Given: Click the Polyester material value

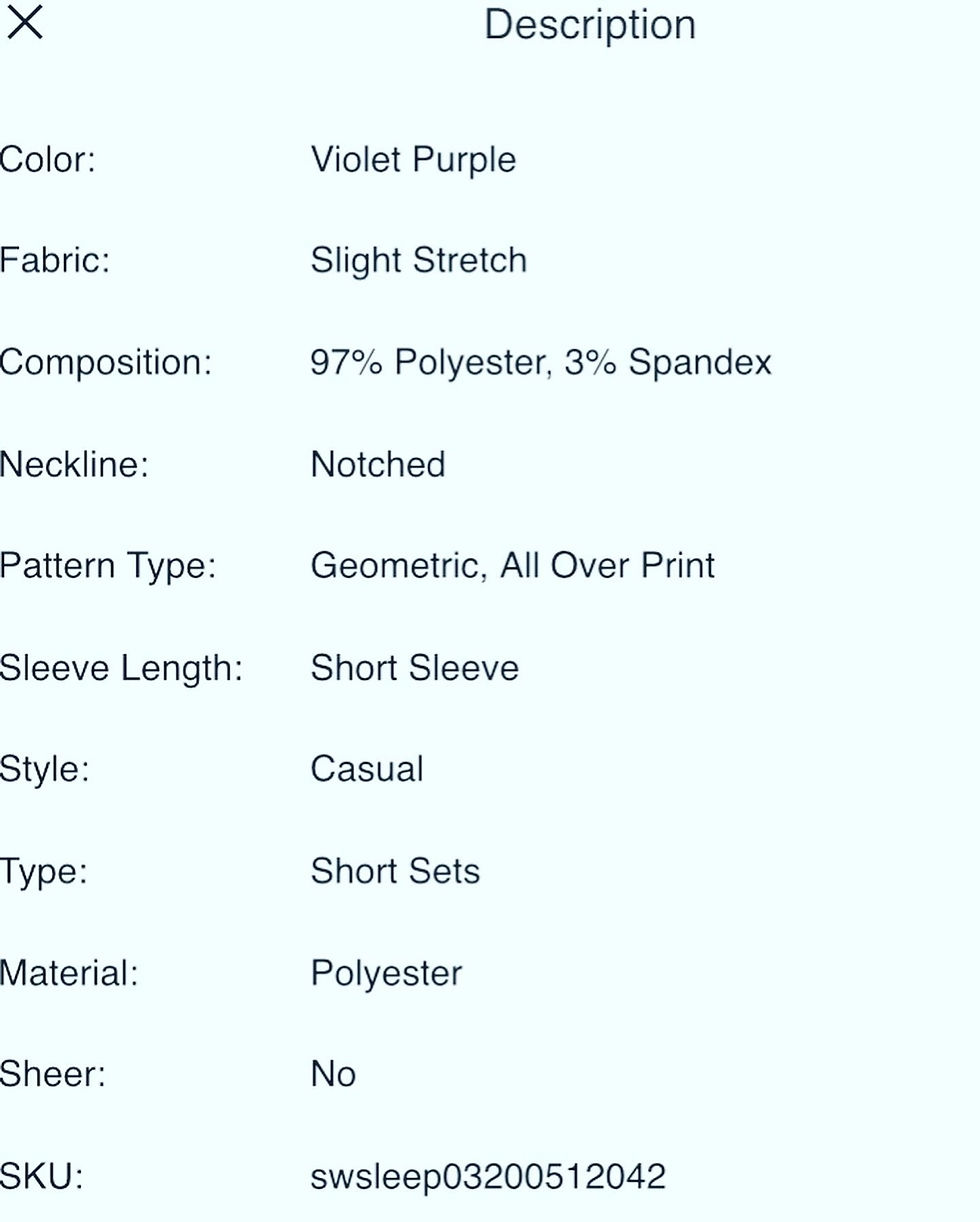Looking at the screenshot, I should pos(386,973).
